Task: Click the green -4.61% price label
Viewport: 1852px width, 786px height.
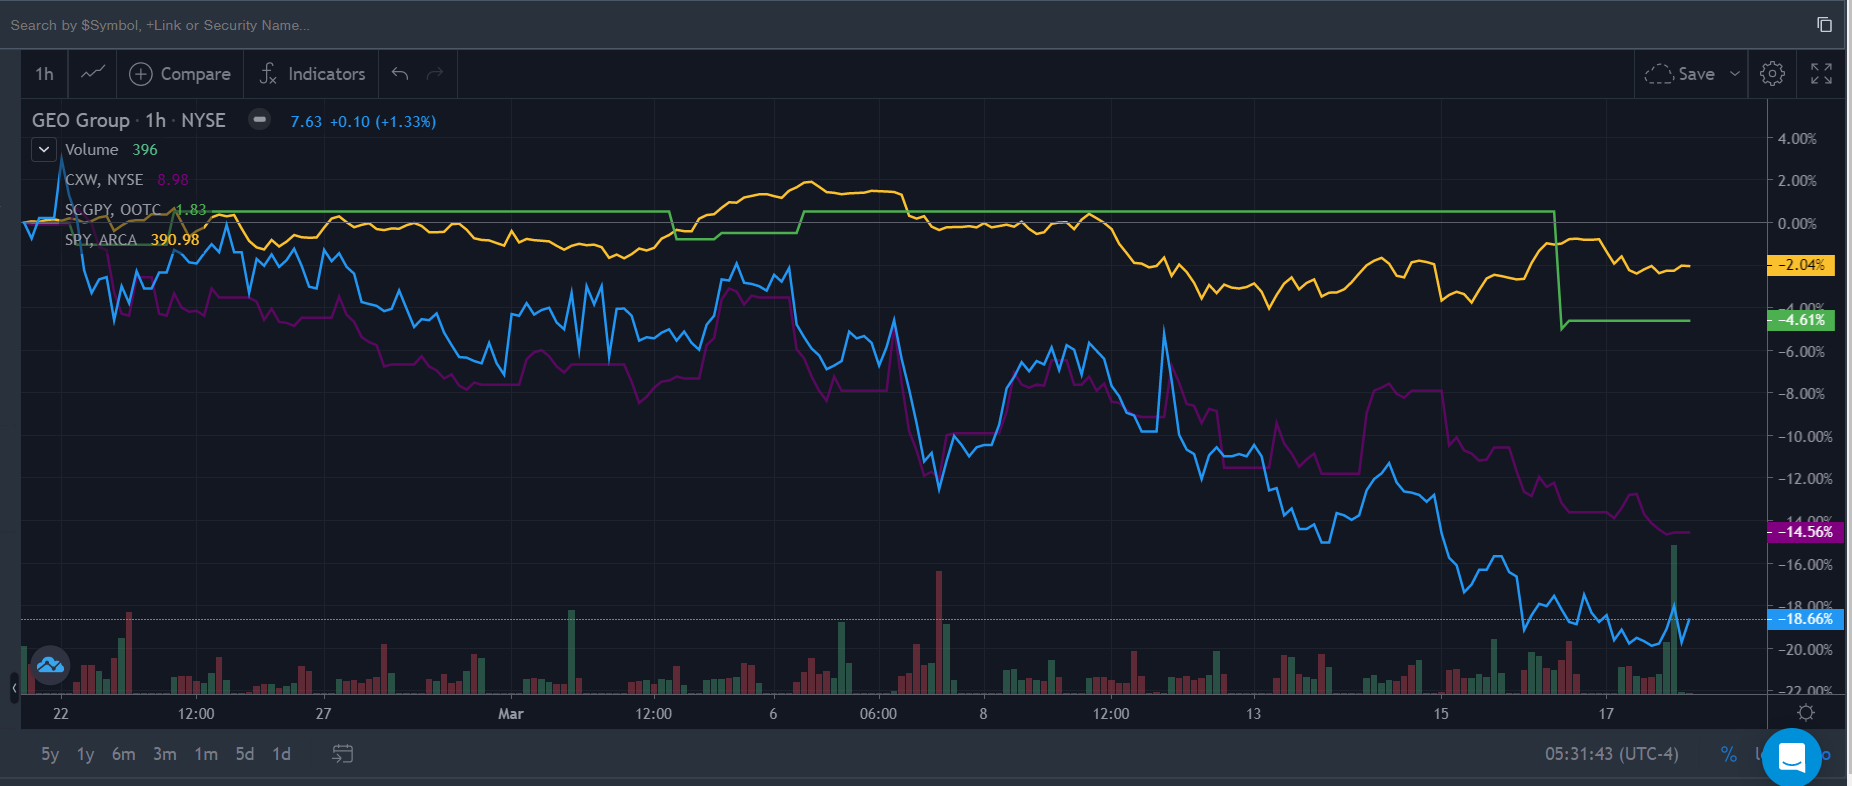Action: (1802, 320)
